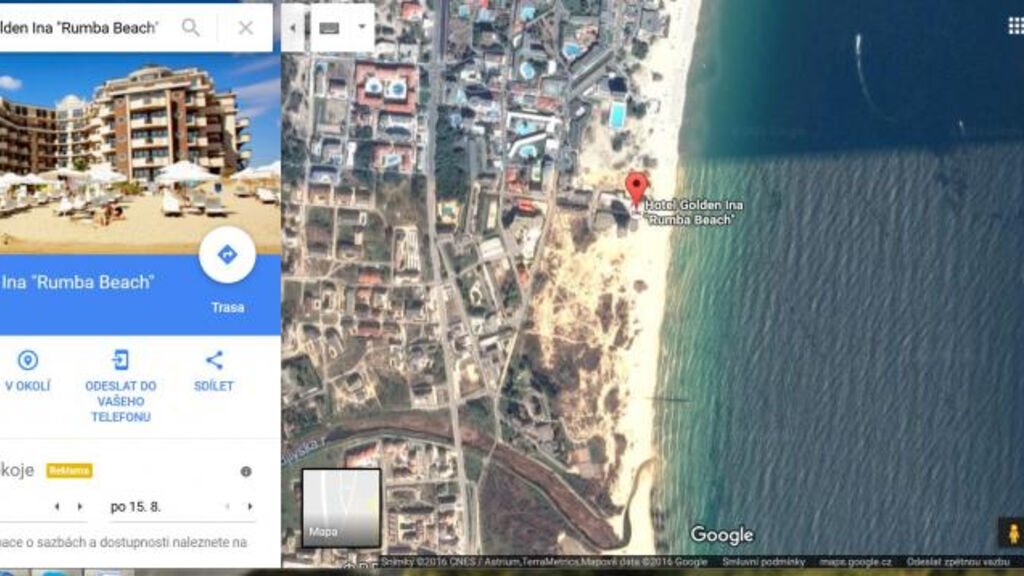The image size is (1024, 576).
Task: Click the Street View pegman icon
Action: (x=1012, y=532)
